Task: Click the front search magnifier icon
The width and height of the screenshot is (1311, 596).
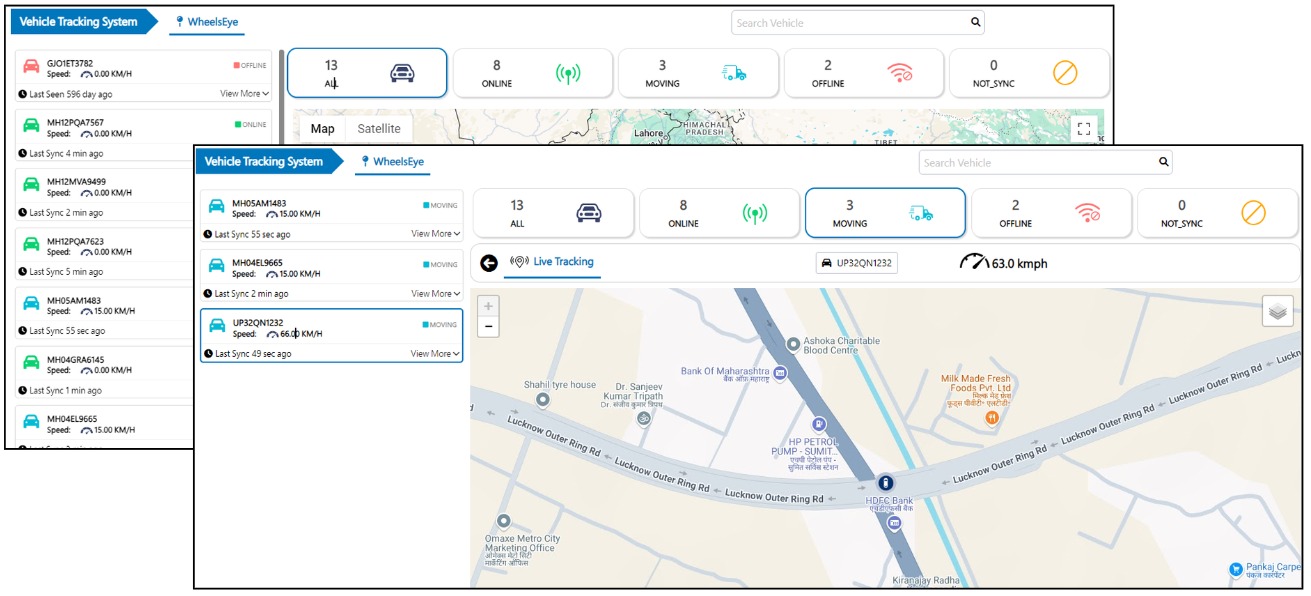Action: 1163,162
